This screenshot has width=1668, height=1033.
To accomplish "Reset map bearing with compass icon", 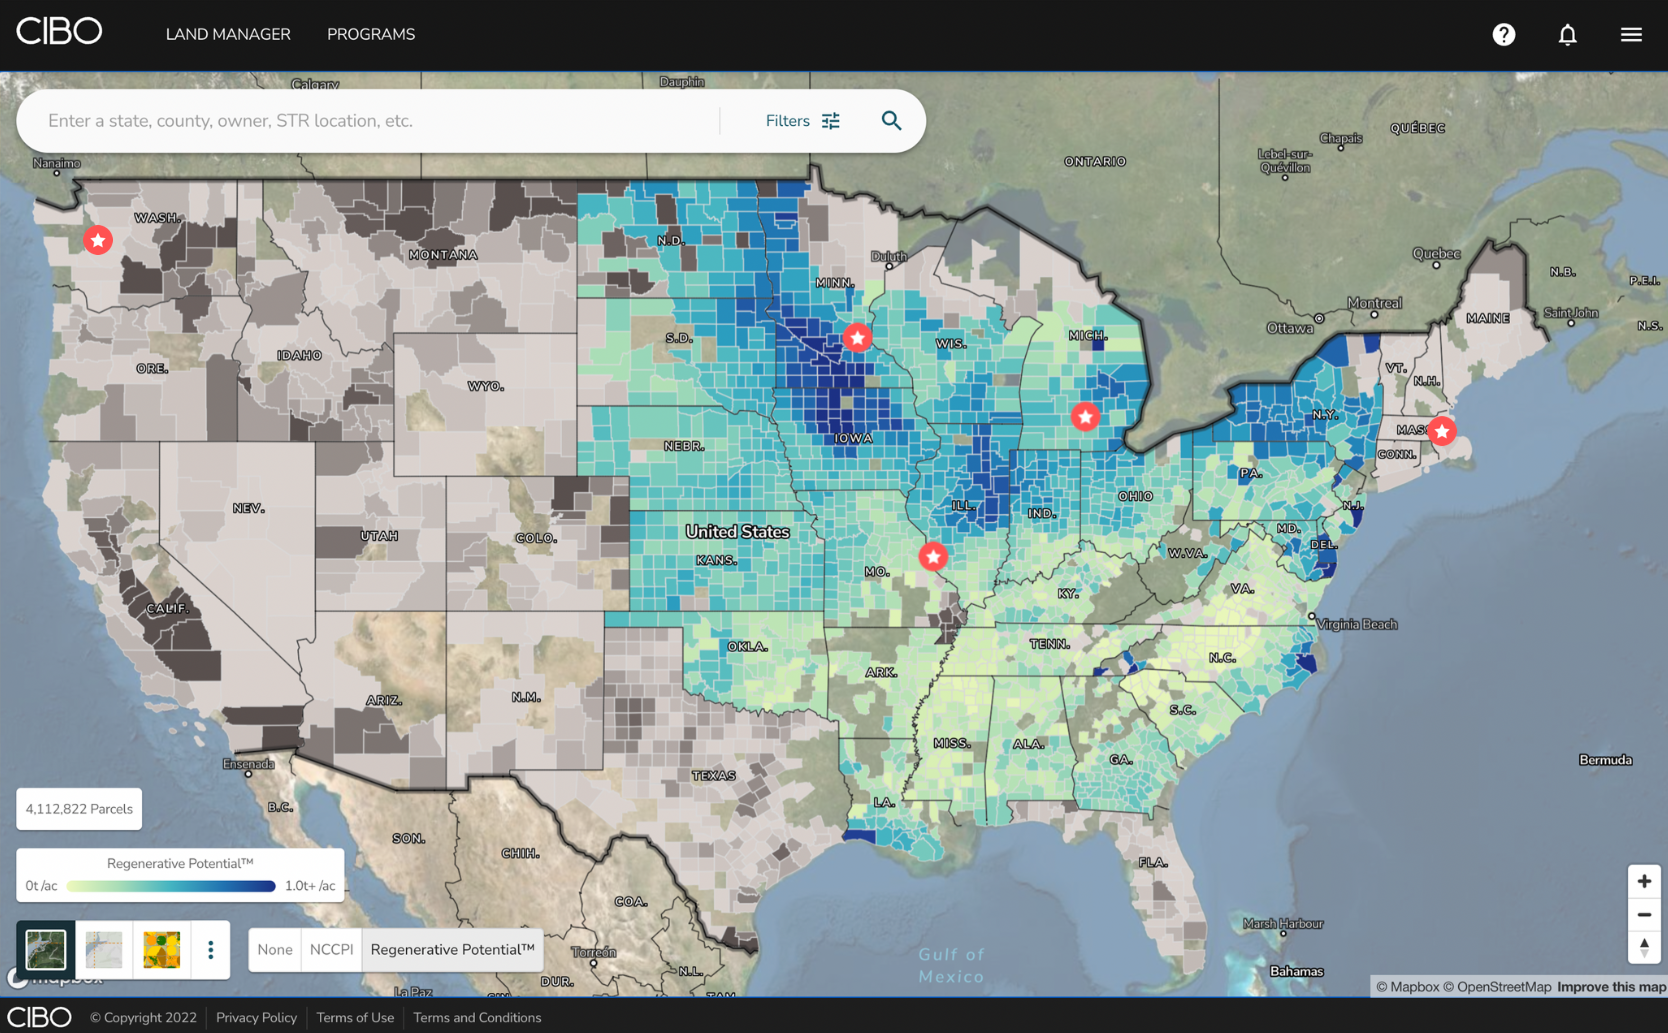I will (1644, 947).
